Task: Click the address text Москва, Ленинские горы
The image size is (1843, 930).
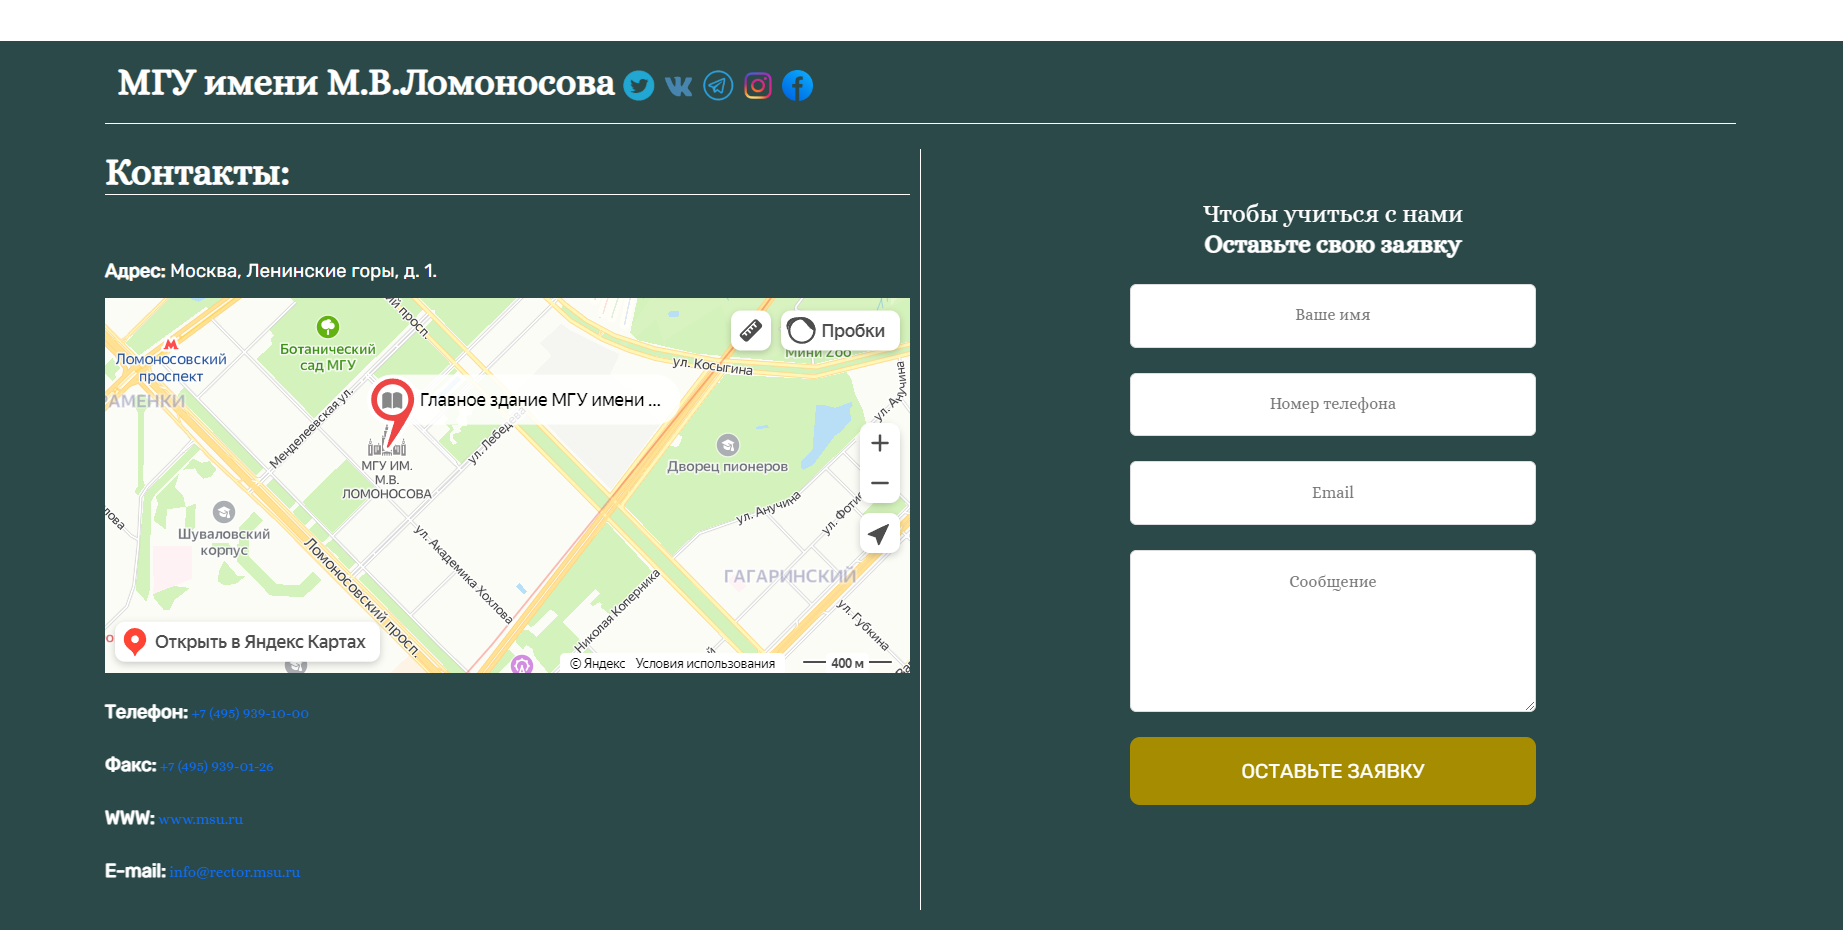Action: click(303, 271)
